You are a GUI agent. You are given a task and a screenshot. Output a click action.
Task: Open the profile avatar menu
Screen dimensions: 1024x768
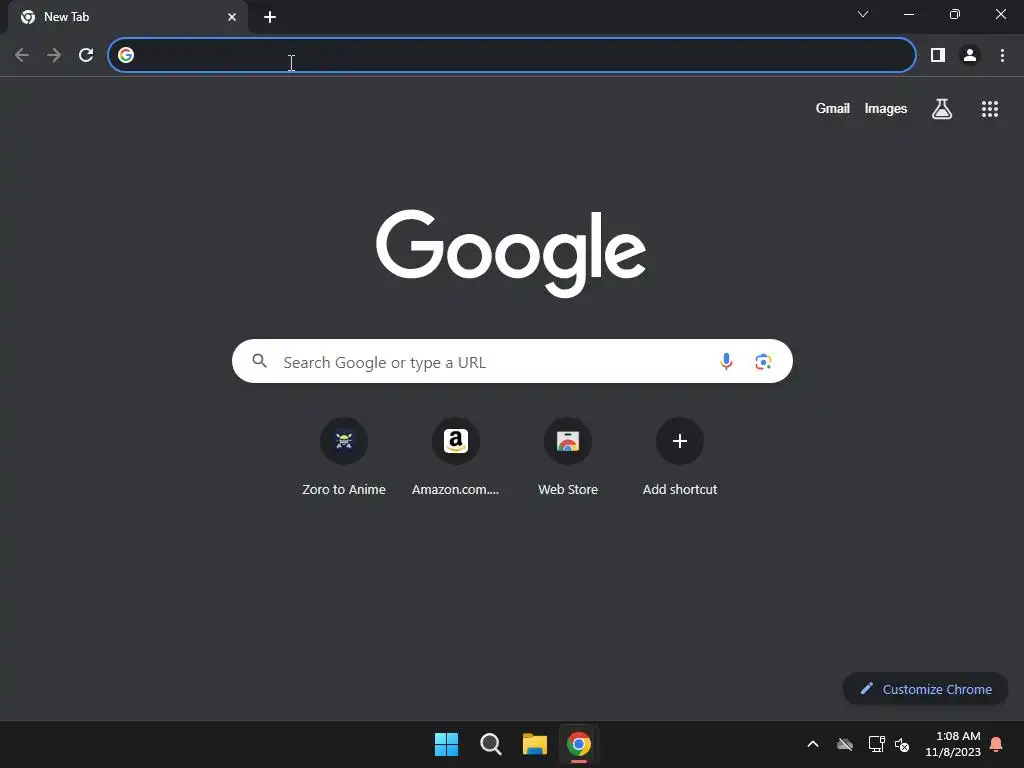pyautogui.click(x=970, y=56)
